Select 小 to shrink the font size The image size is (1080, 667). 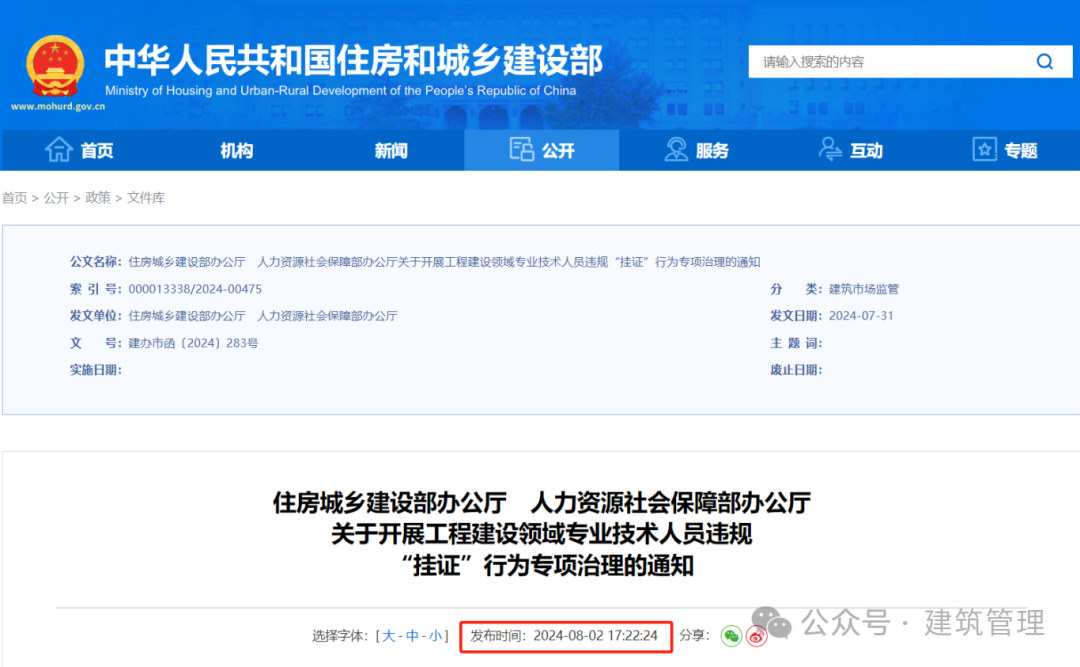434,635
